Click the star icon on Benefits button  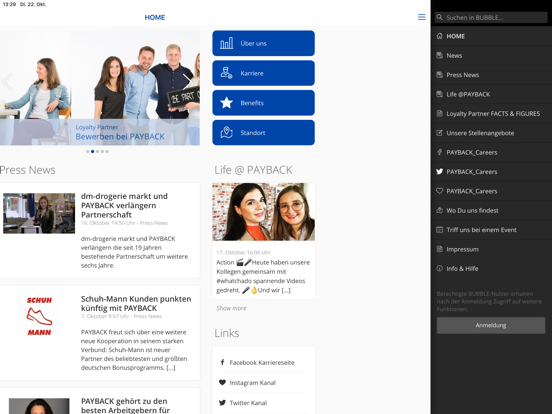tap(226, 103)
